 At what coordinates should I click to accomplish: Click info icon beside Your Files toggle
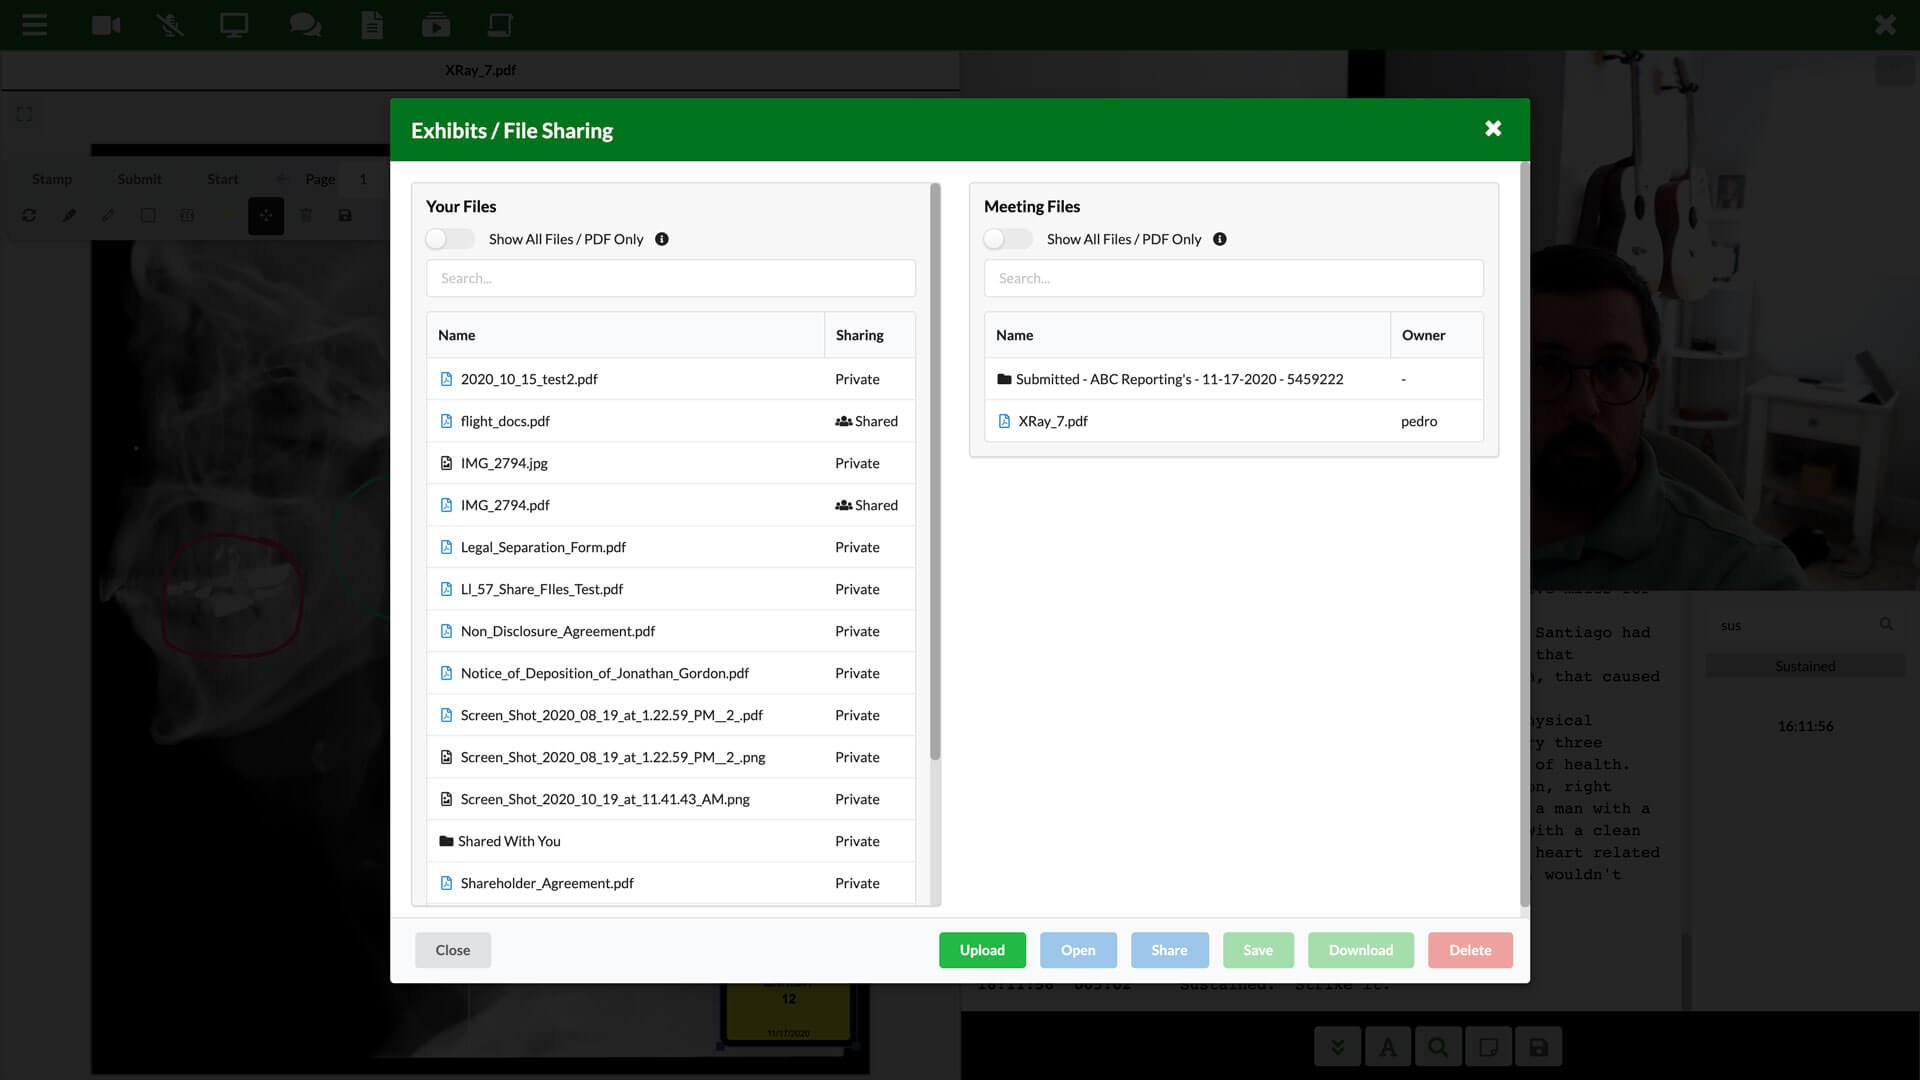(662, 239)
